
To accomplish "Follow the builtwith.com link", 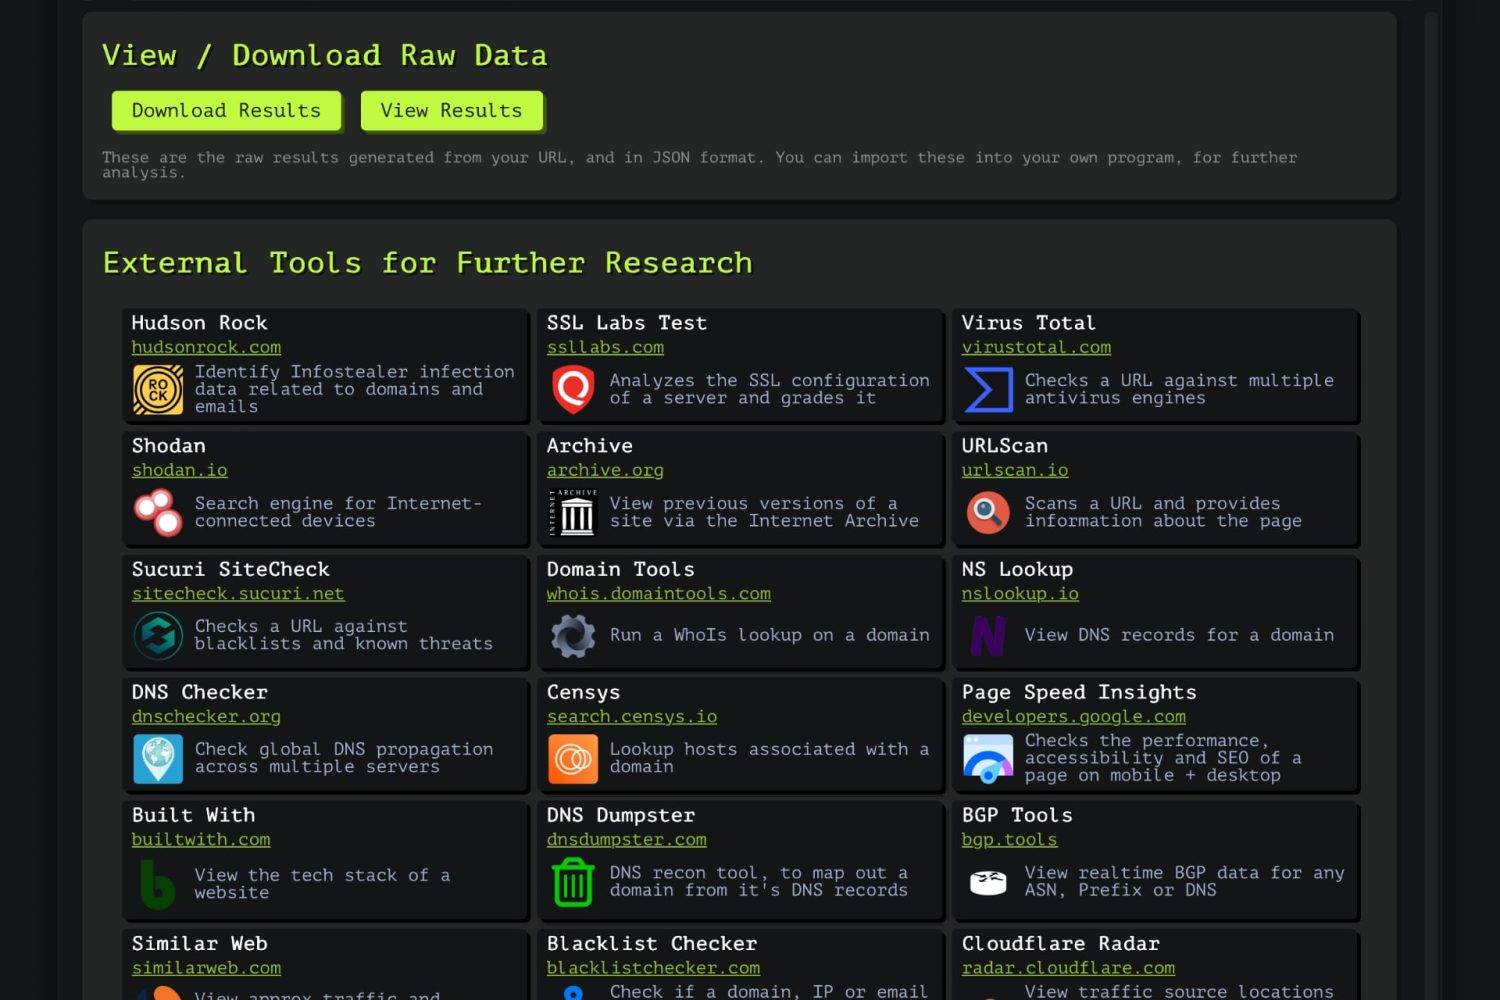I will pos(201,839).
